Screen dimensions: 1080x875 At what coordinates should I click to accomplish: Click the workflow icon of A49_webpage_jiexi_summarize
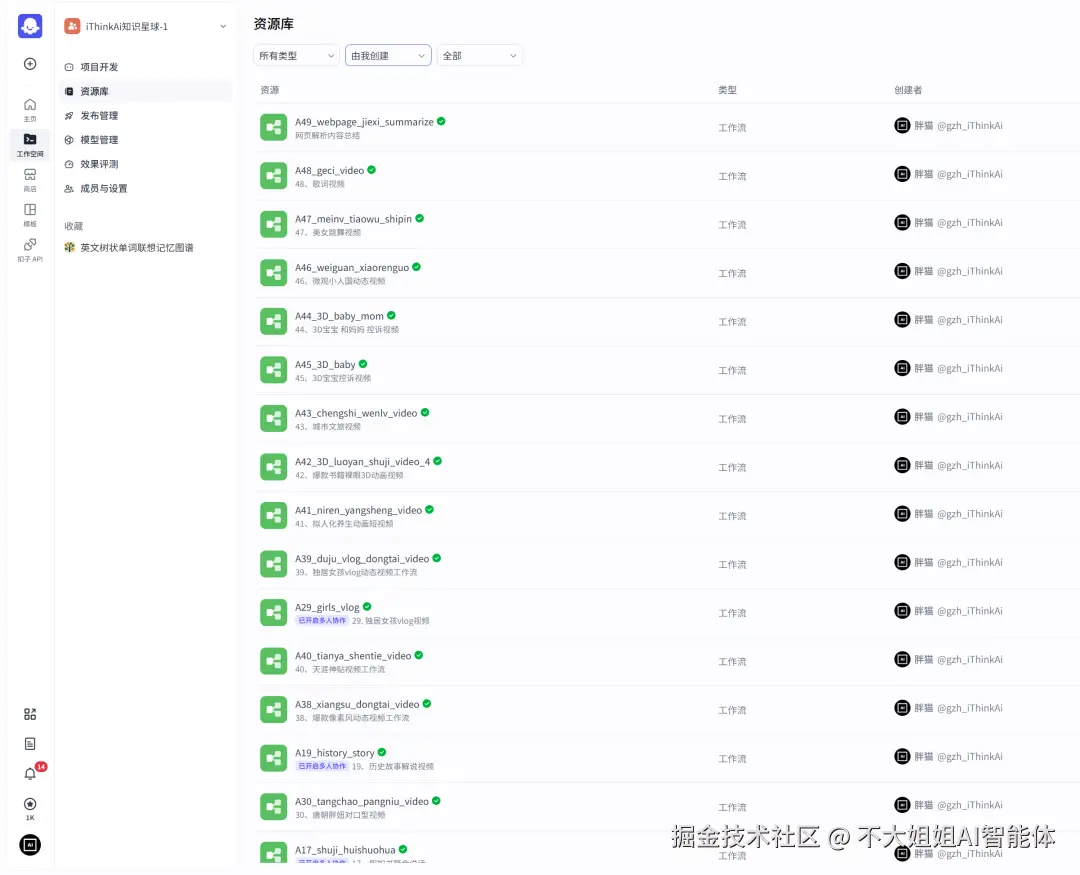[273, 127]
